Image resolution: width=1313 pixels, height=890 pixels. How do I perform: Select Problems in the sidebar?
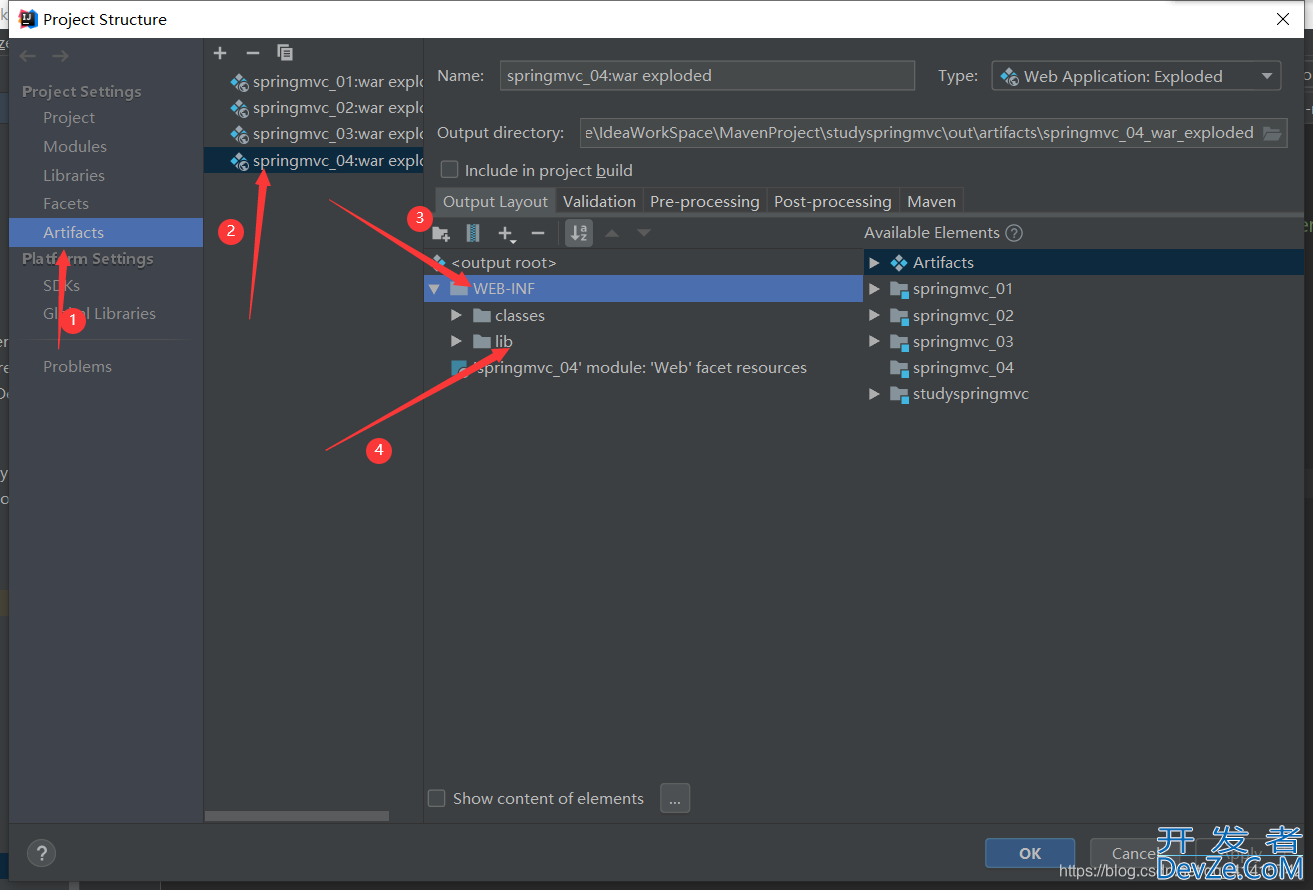(77, 367)
